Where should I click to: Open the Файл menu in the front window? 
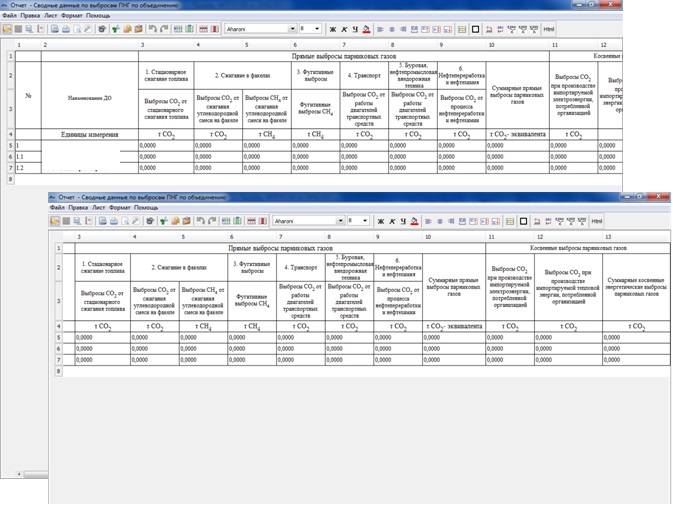click(x=57, y=208)
